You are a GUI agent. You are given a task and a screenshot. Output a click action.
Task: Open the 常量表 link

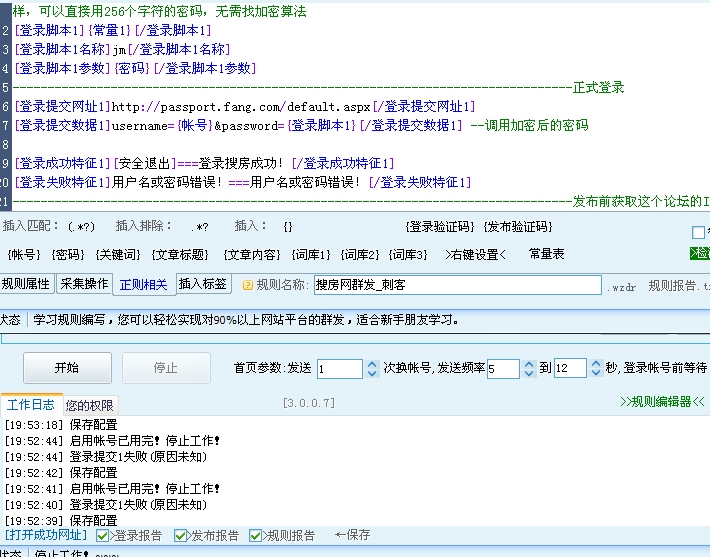(x=547, y=254)
